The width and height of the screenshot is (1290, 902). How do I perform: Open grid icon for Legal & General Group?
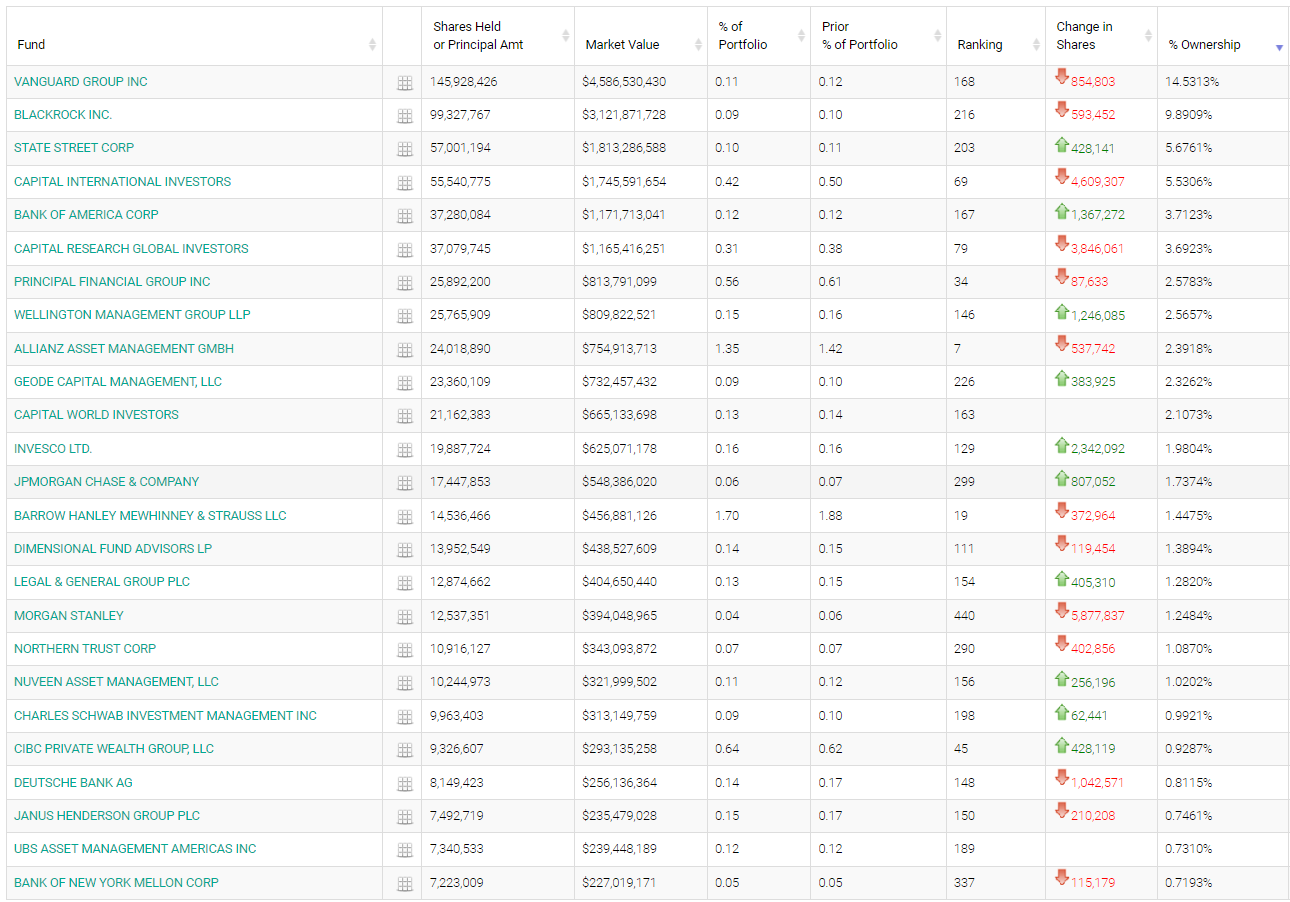point(404,584)
